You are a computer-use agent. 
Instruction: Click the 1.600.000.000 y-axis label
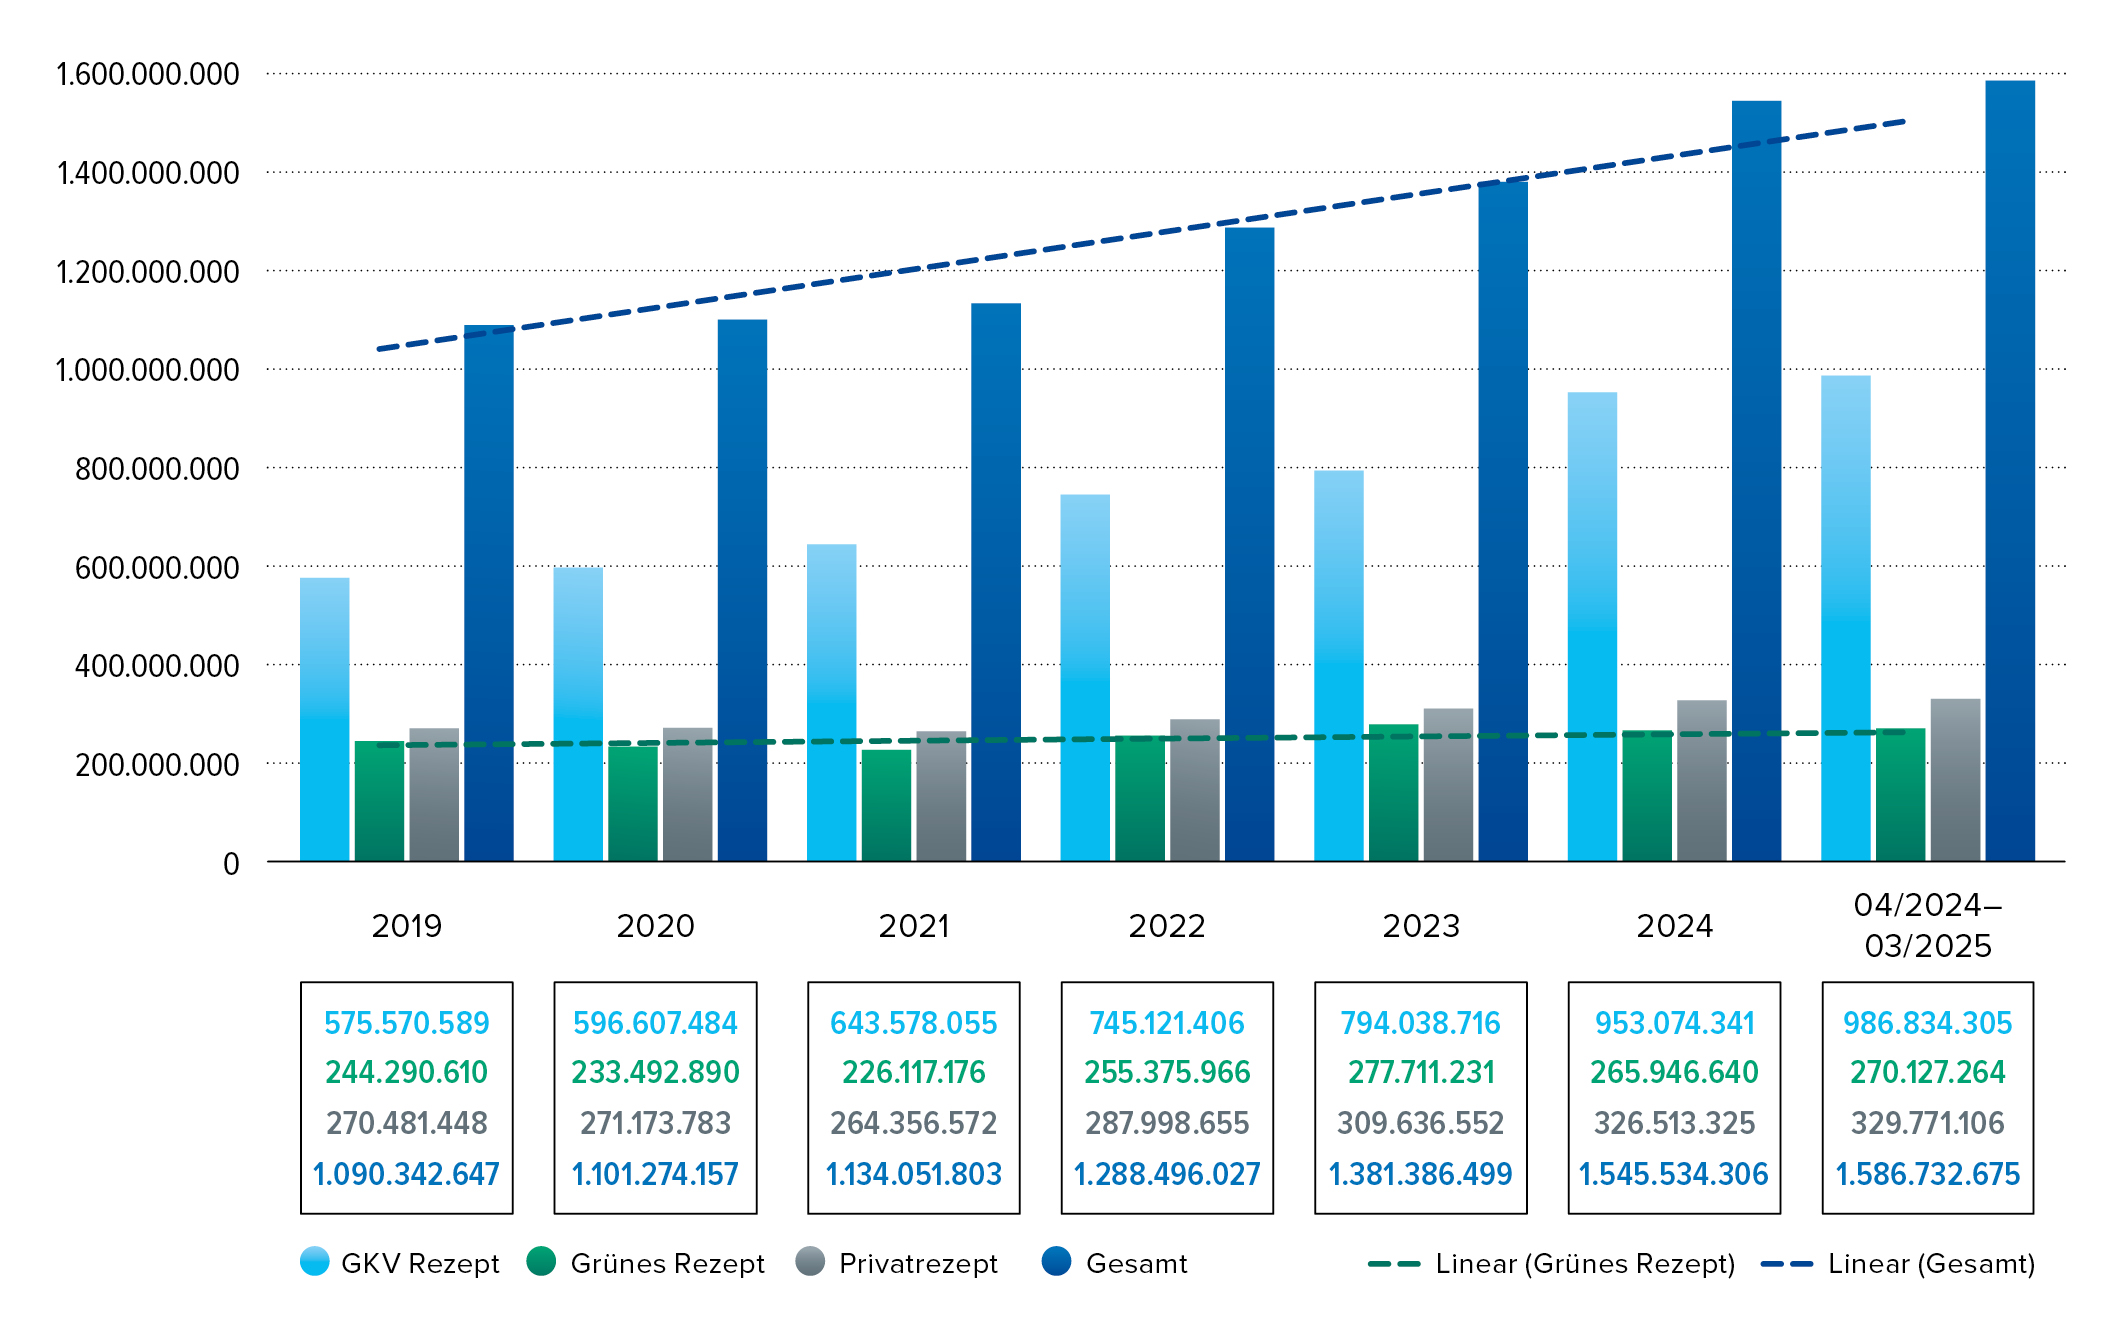[148, 74]
